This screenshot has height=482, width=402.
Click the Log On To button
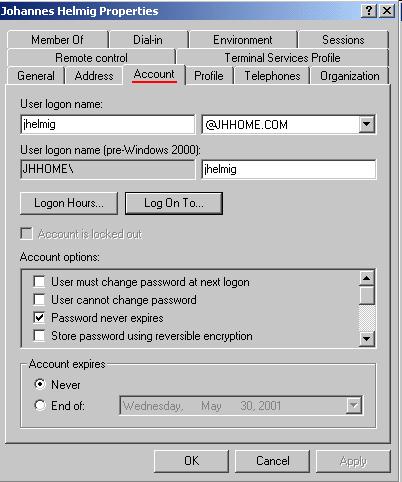174,203
